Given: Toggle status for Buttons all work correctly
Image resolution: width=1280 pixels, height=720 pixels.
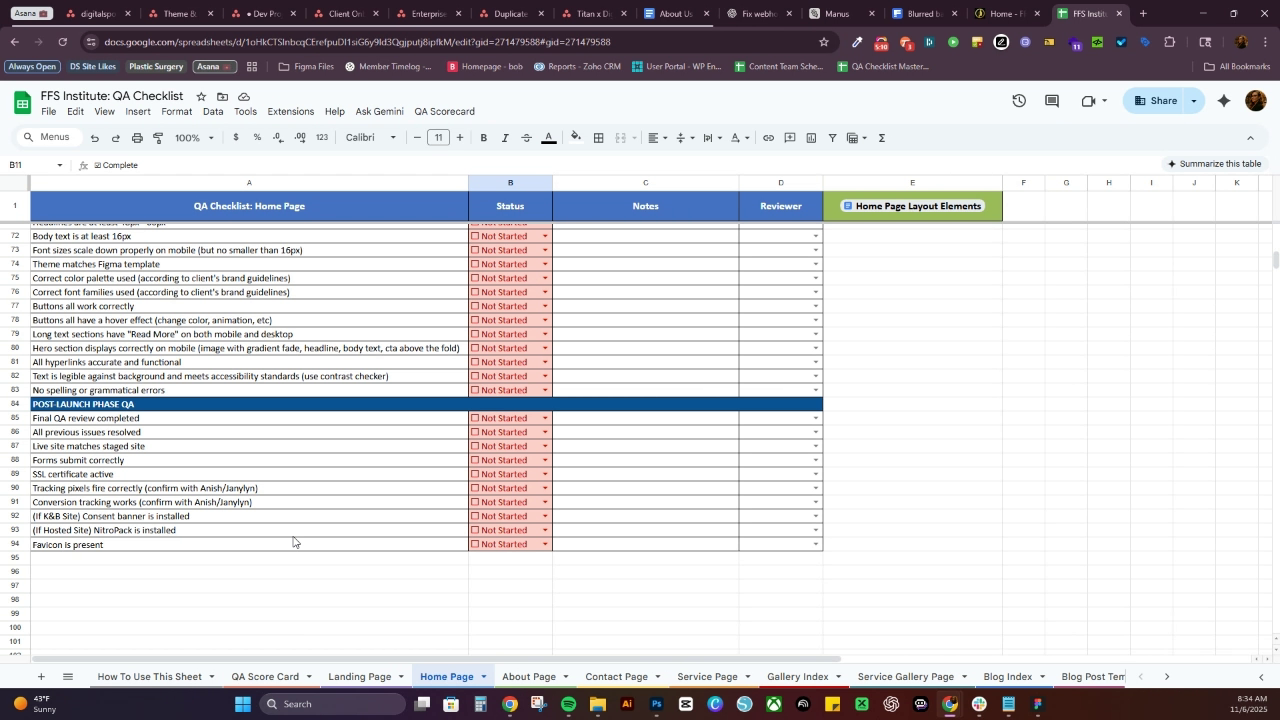Looking at the screenshot, I should pyautogui.click(x=476, y=307).
